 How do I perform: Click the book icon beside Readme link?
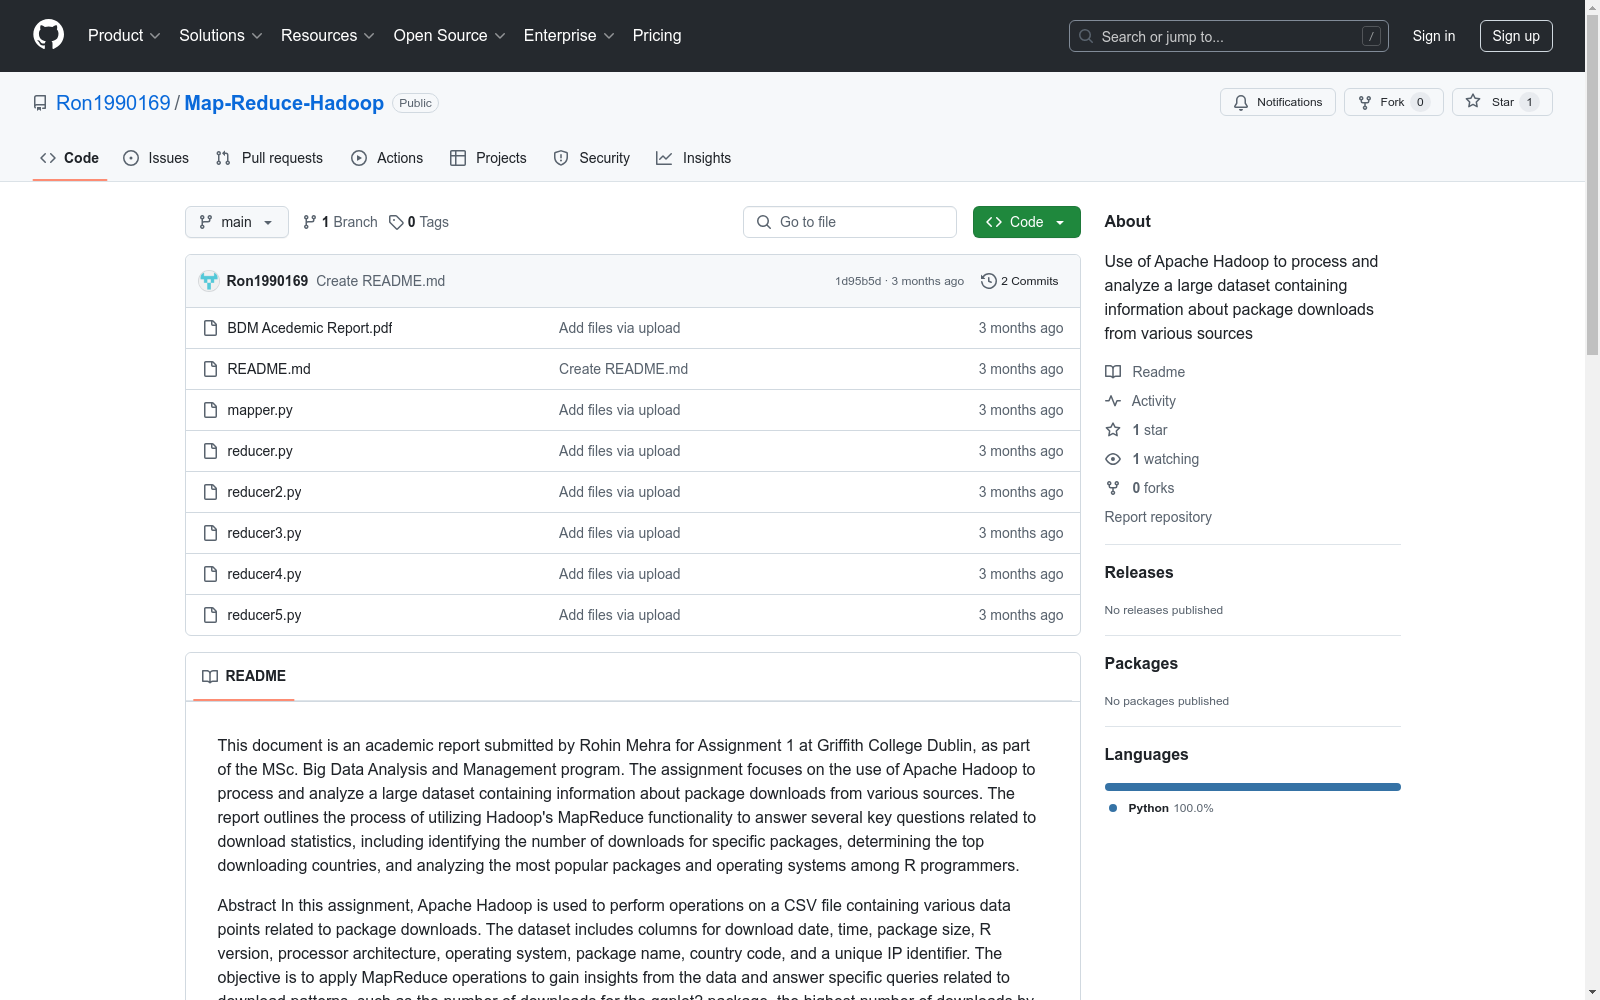1113,372
